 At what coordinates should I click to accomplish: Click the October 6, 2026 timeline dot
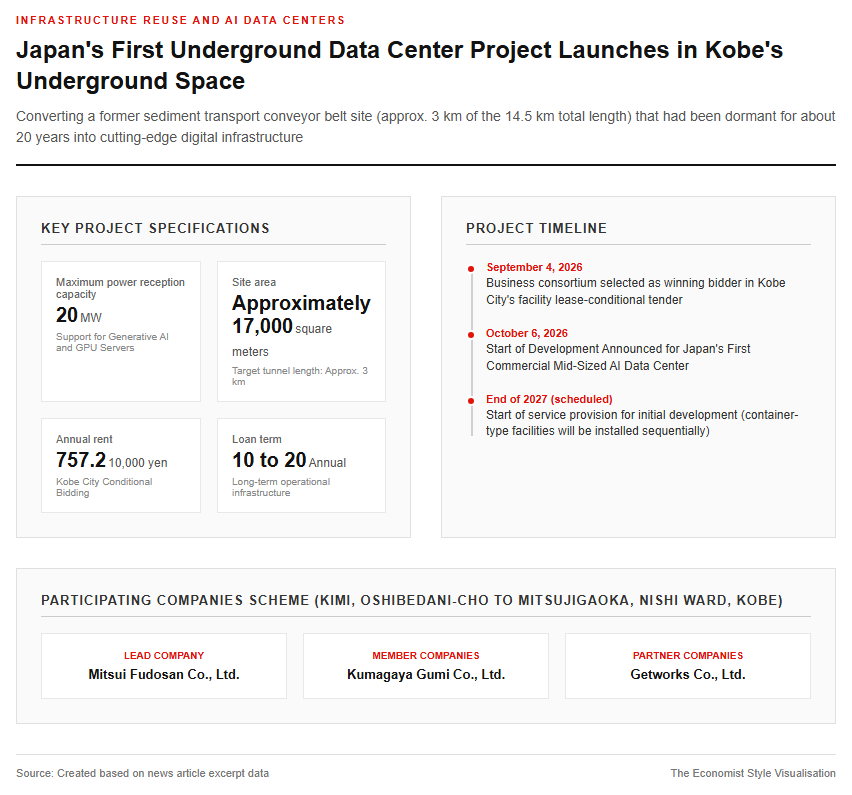(471, 335)
